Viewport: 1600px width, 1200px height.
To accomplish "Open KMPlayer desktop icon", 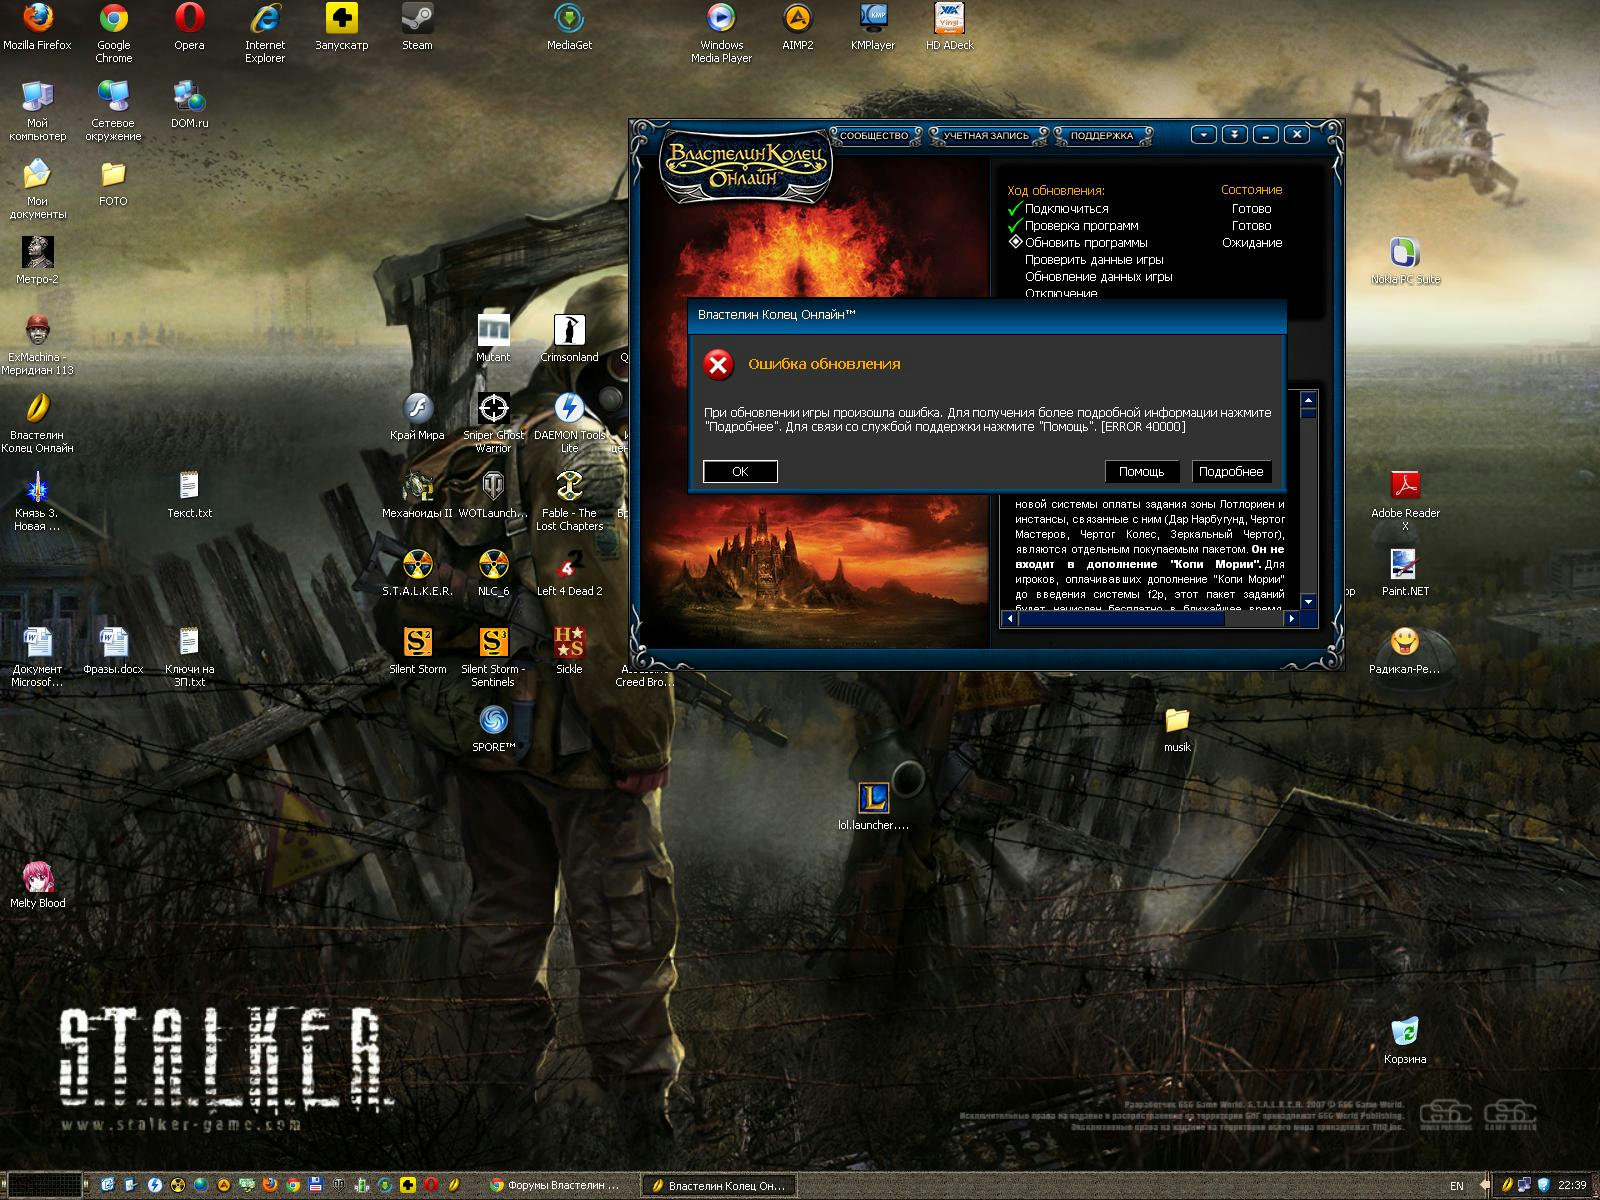I will (873, 26).
